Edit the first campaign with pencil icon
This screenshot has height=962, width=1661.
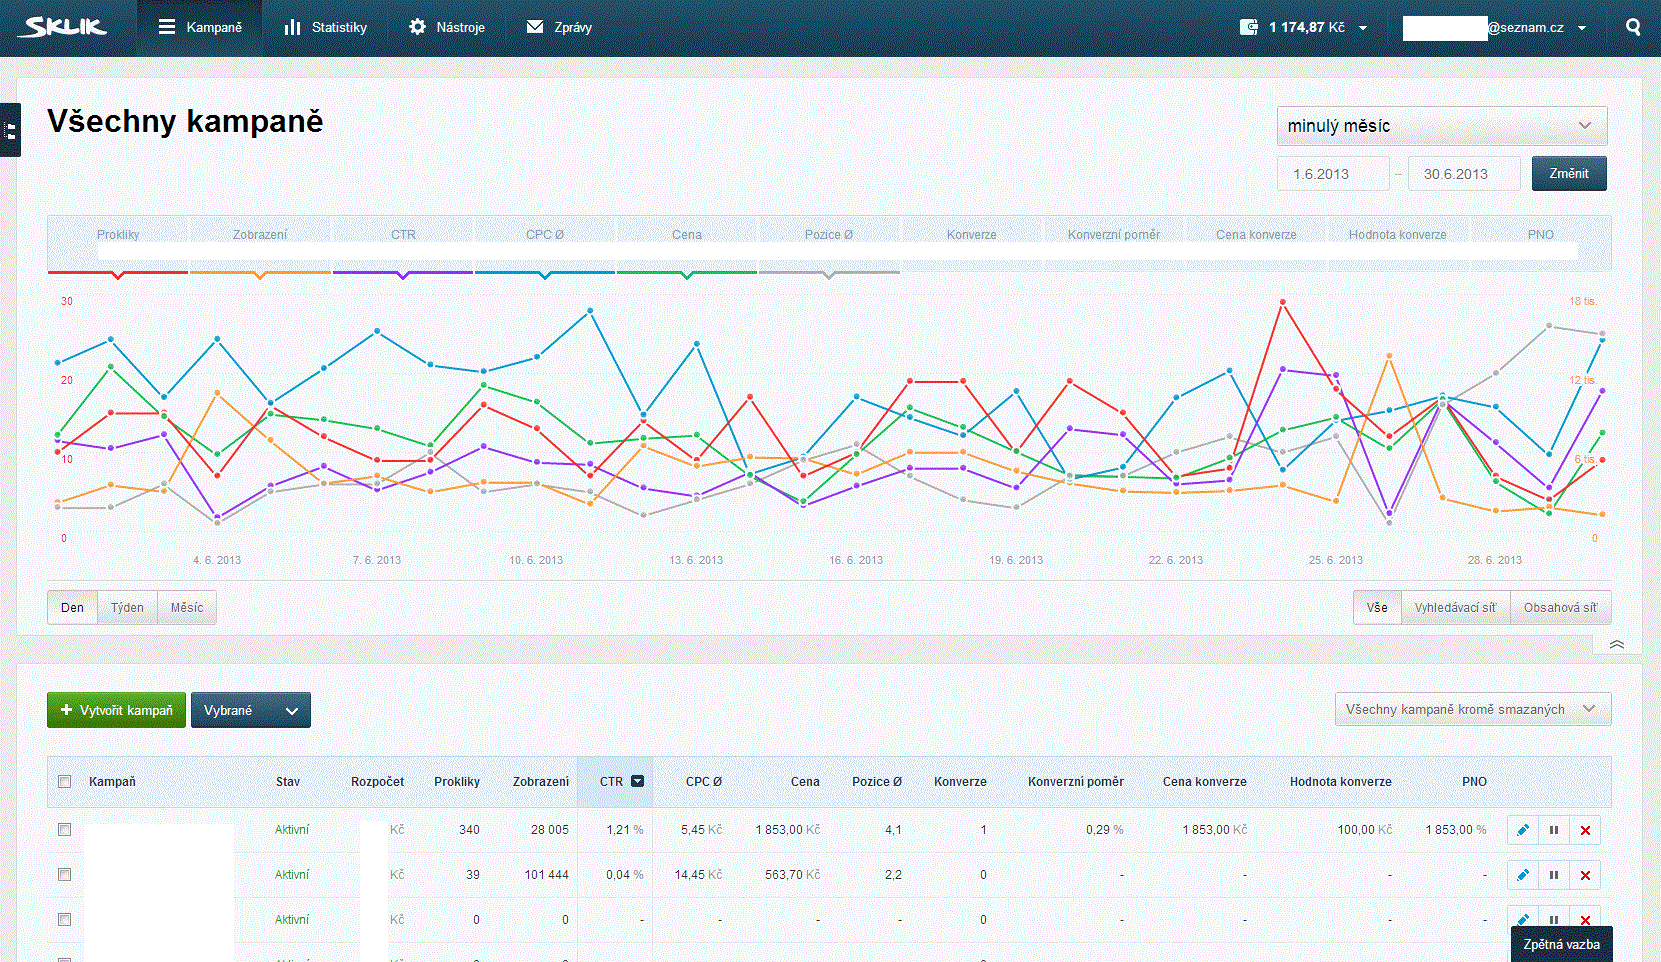tap(1523, 830)
